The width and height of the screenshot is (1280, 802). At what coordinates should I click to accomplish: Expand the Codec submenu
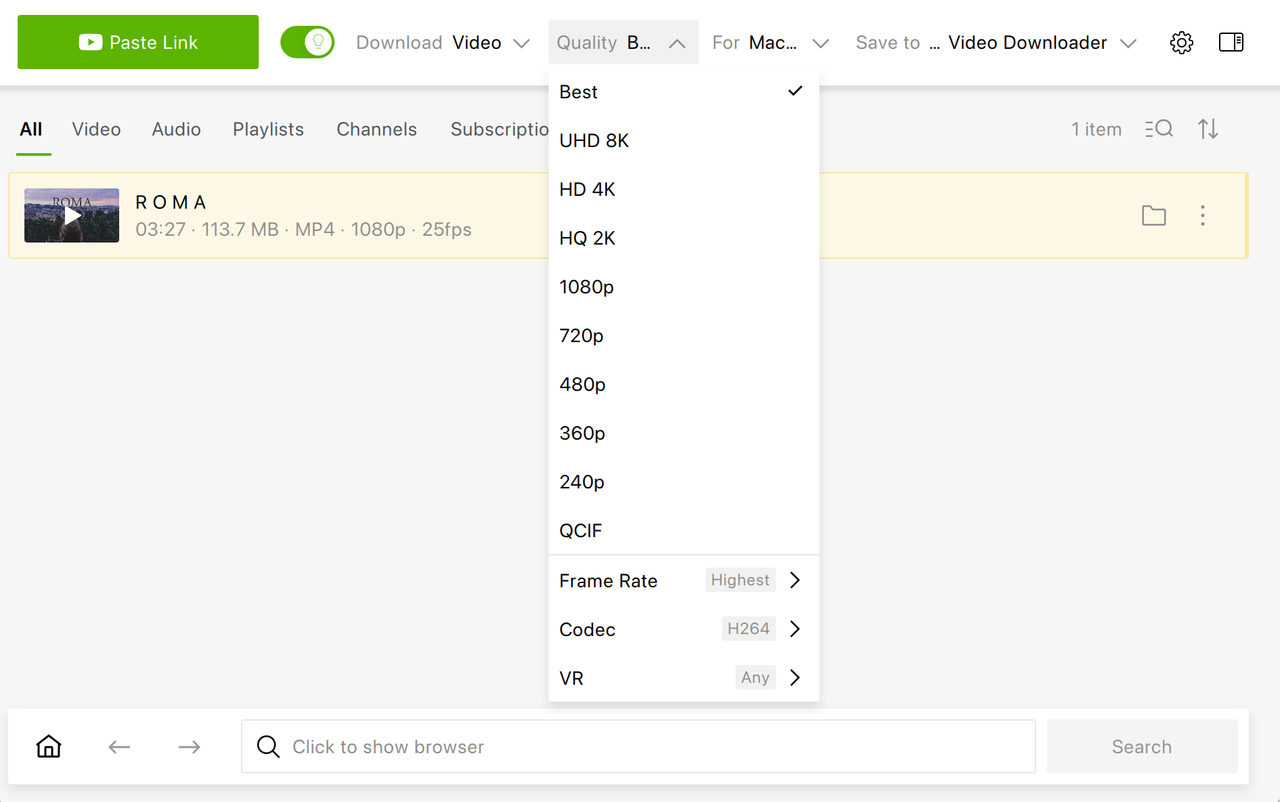click(x=684, y=630)
